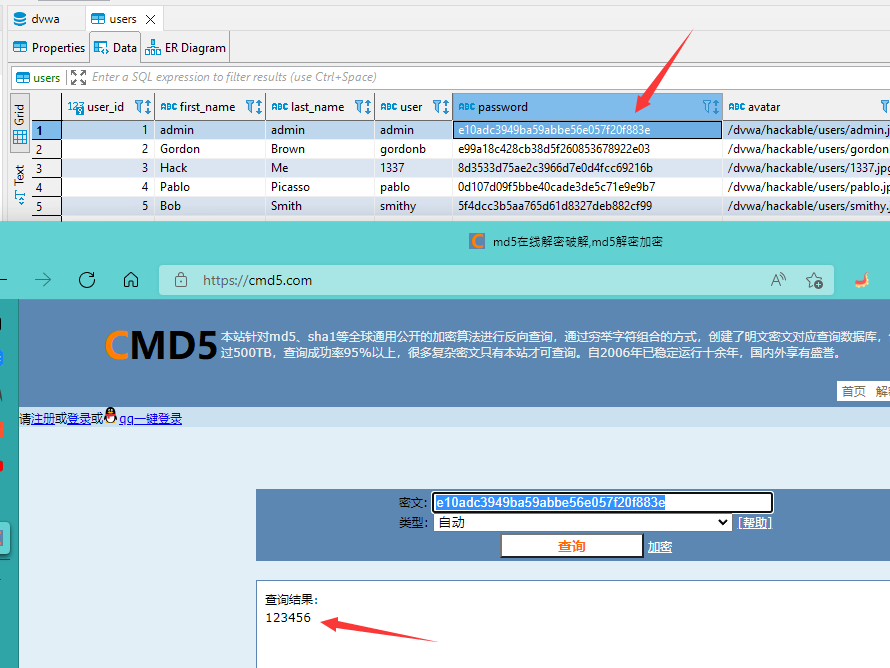Close the users tab

pos(150,19)
